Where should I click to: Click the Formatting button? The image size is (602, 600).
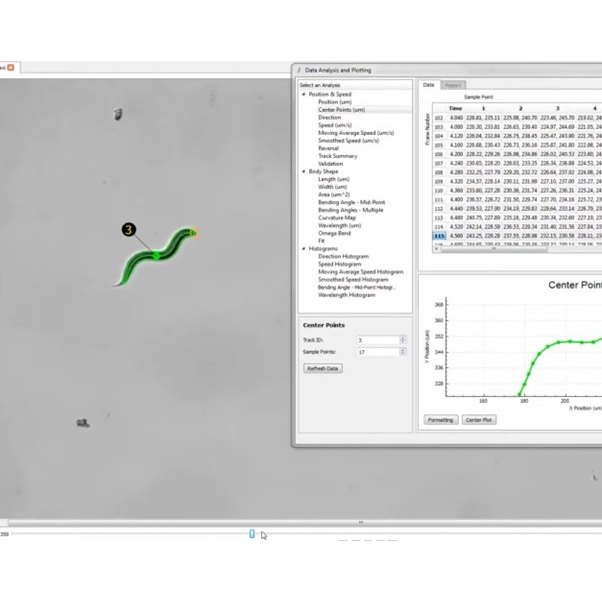441,420
